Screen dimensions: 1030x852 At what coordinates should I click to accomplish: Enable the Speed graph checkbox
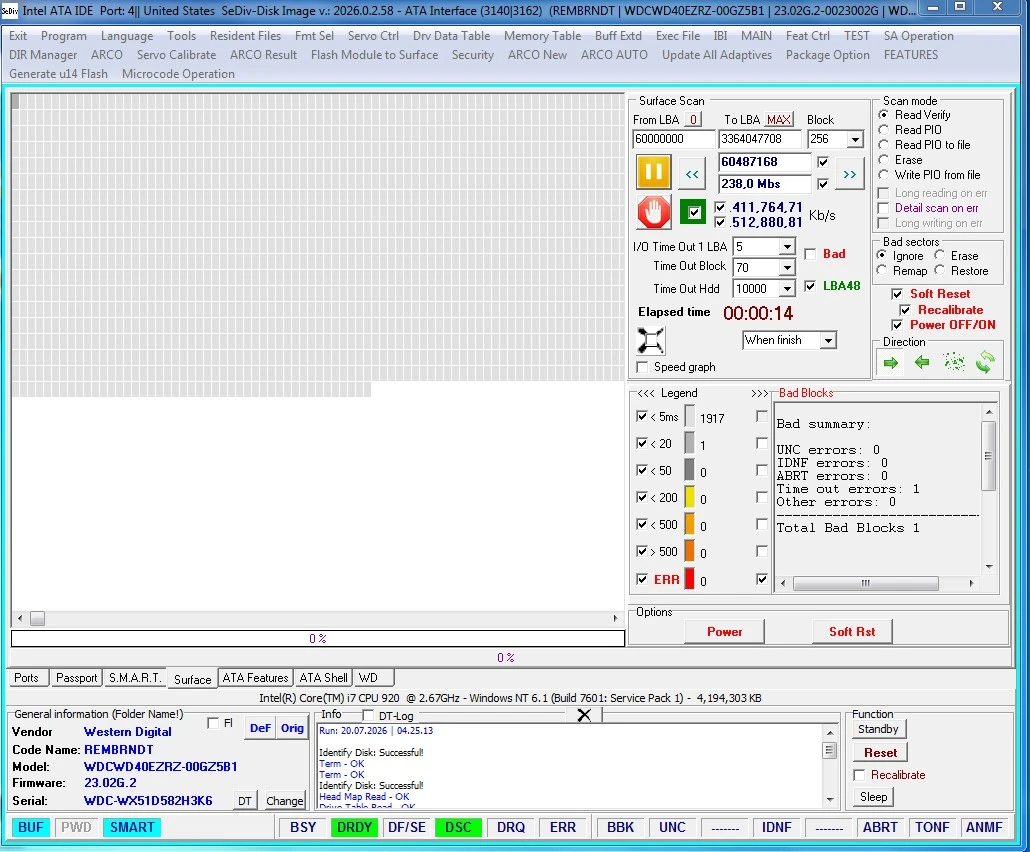click(642, 367)
